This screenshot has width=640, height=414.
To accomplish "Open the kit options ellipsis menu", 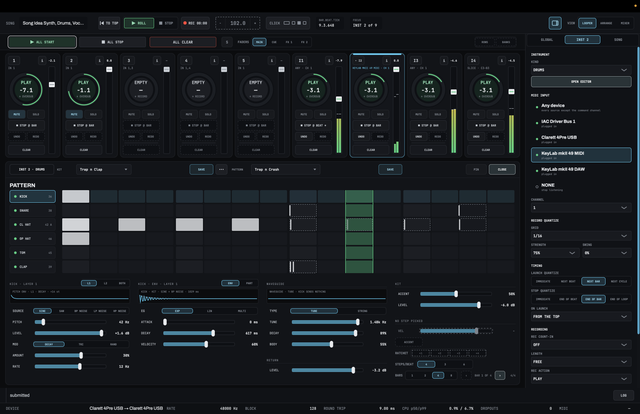I will 221,169.
